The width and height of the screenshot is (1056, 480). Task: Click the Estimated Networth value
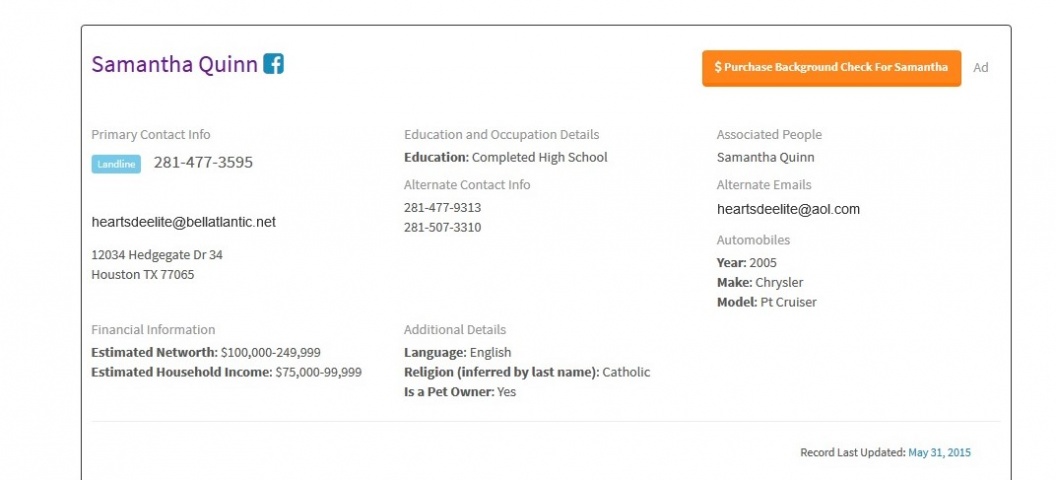click(270, 353)
